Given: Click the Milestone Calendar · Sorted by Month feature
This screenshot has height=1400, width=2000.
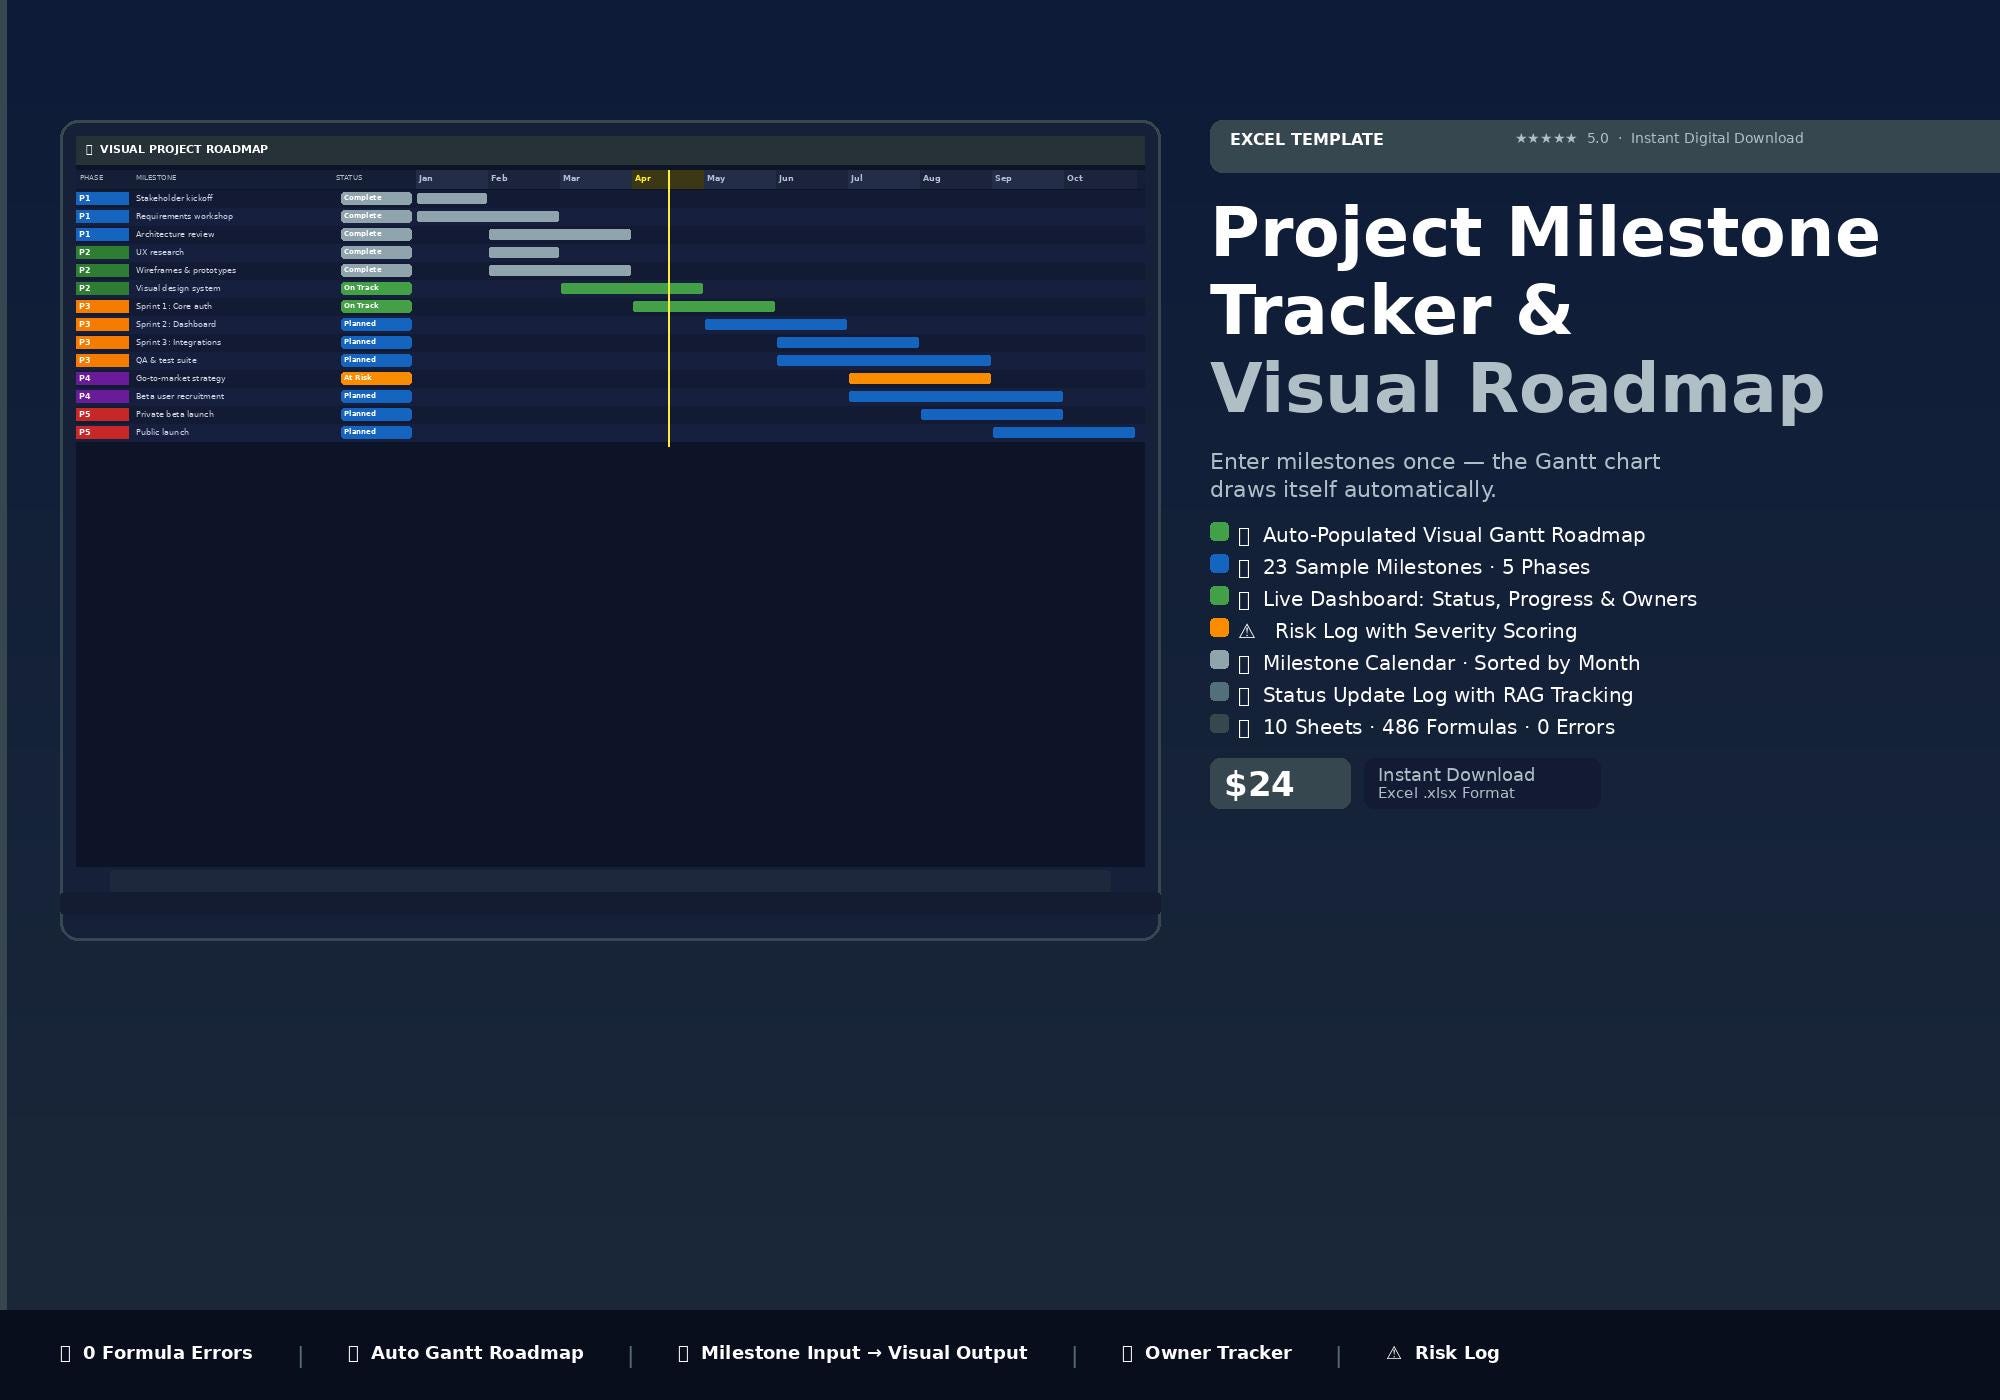Looking at the screenshot, I should click(1451, 663).
